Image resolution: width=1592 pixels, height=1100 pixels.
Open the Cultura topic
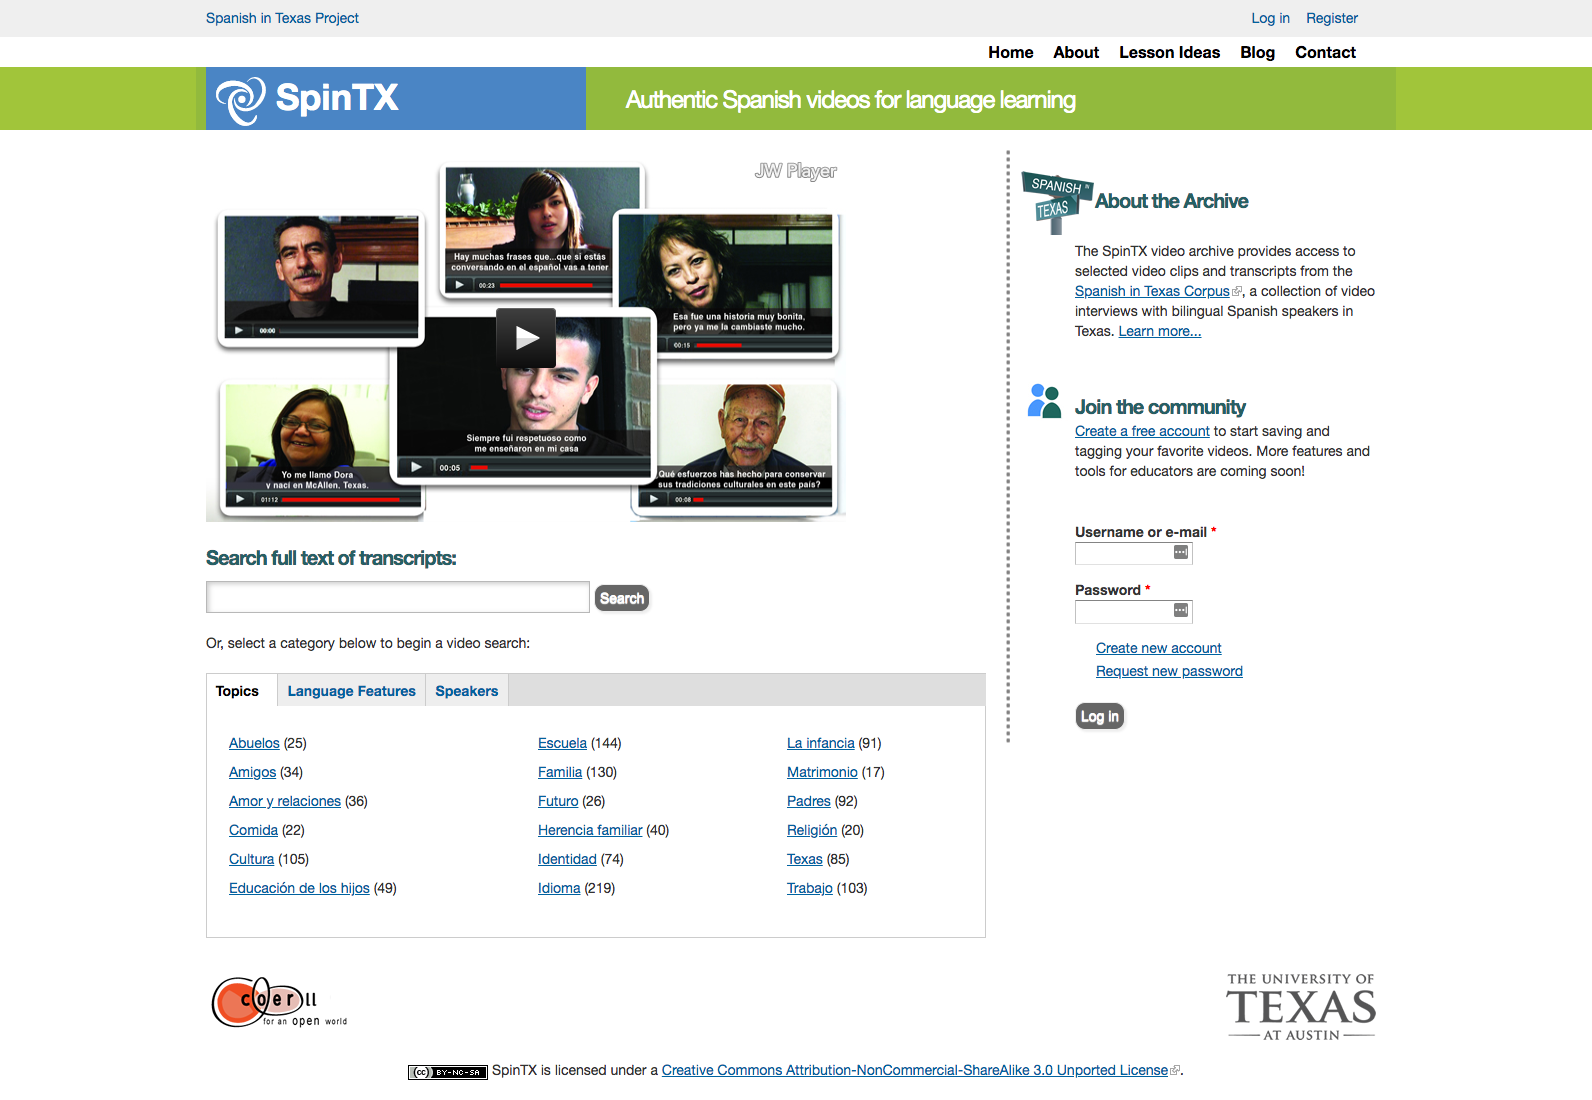coord(251,859)
